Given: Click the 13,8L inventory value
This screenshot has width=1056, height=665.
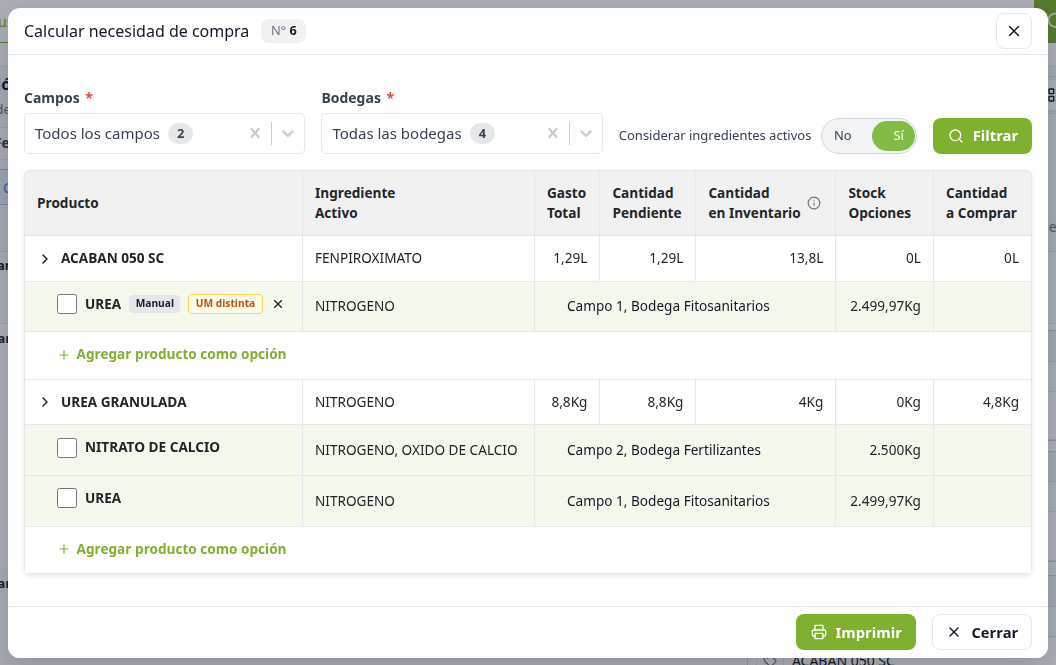Looking at the screenshot, I should point(806,258).
